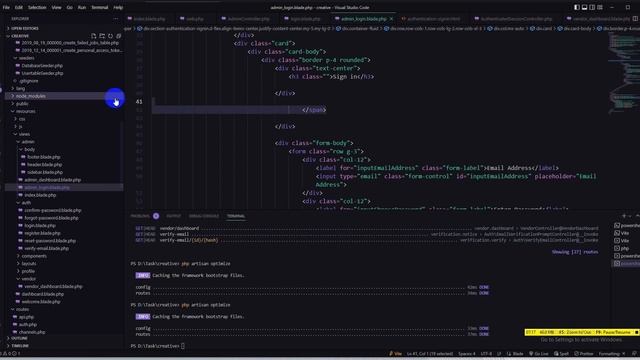
Task: Select the first powershell terminal entry
Action: pyautogui.click(x=627, y=225)
